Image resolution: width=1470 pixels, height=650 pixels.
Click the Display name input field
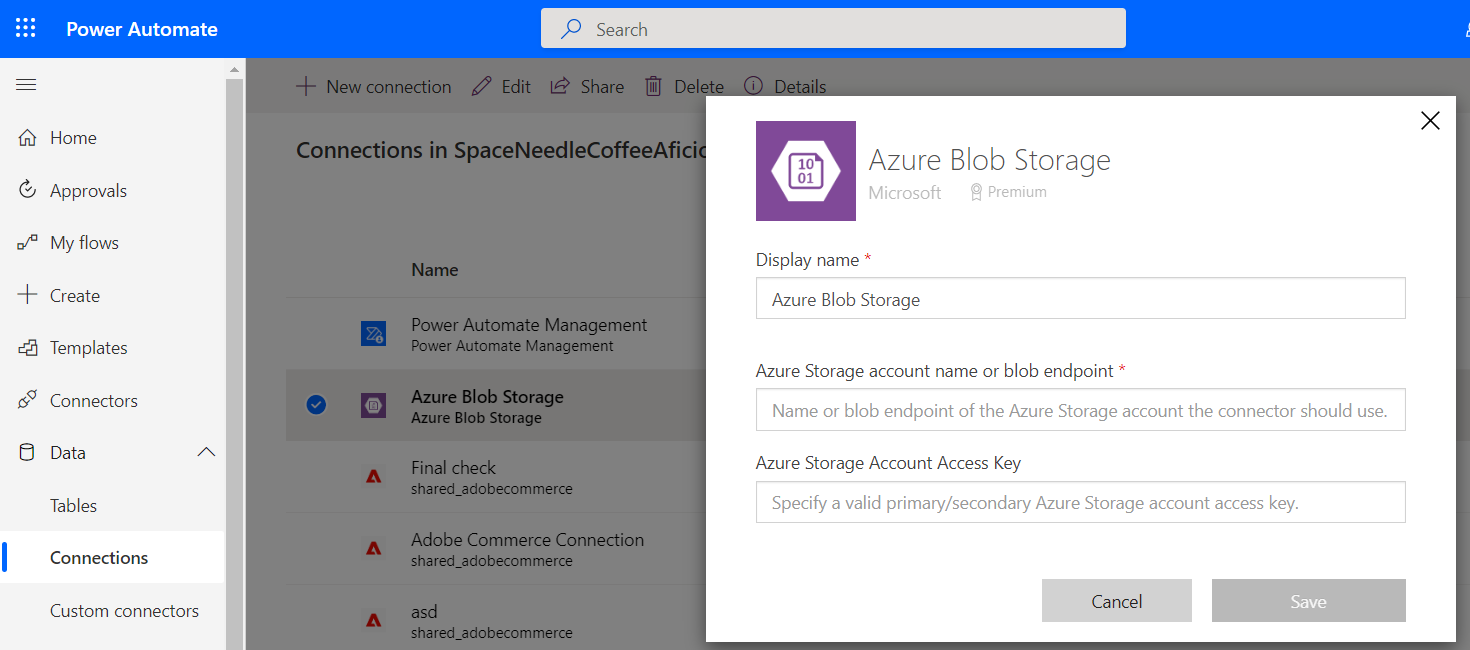pos(1080,298)
